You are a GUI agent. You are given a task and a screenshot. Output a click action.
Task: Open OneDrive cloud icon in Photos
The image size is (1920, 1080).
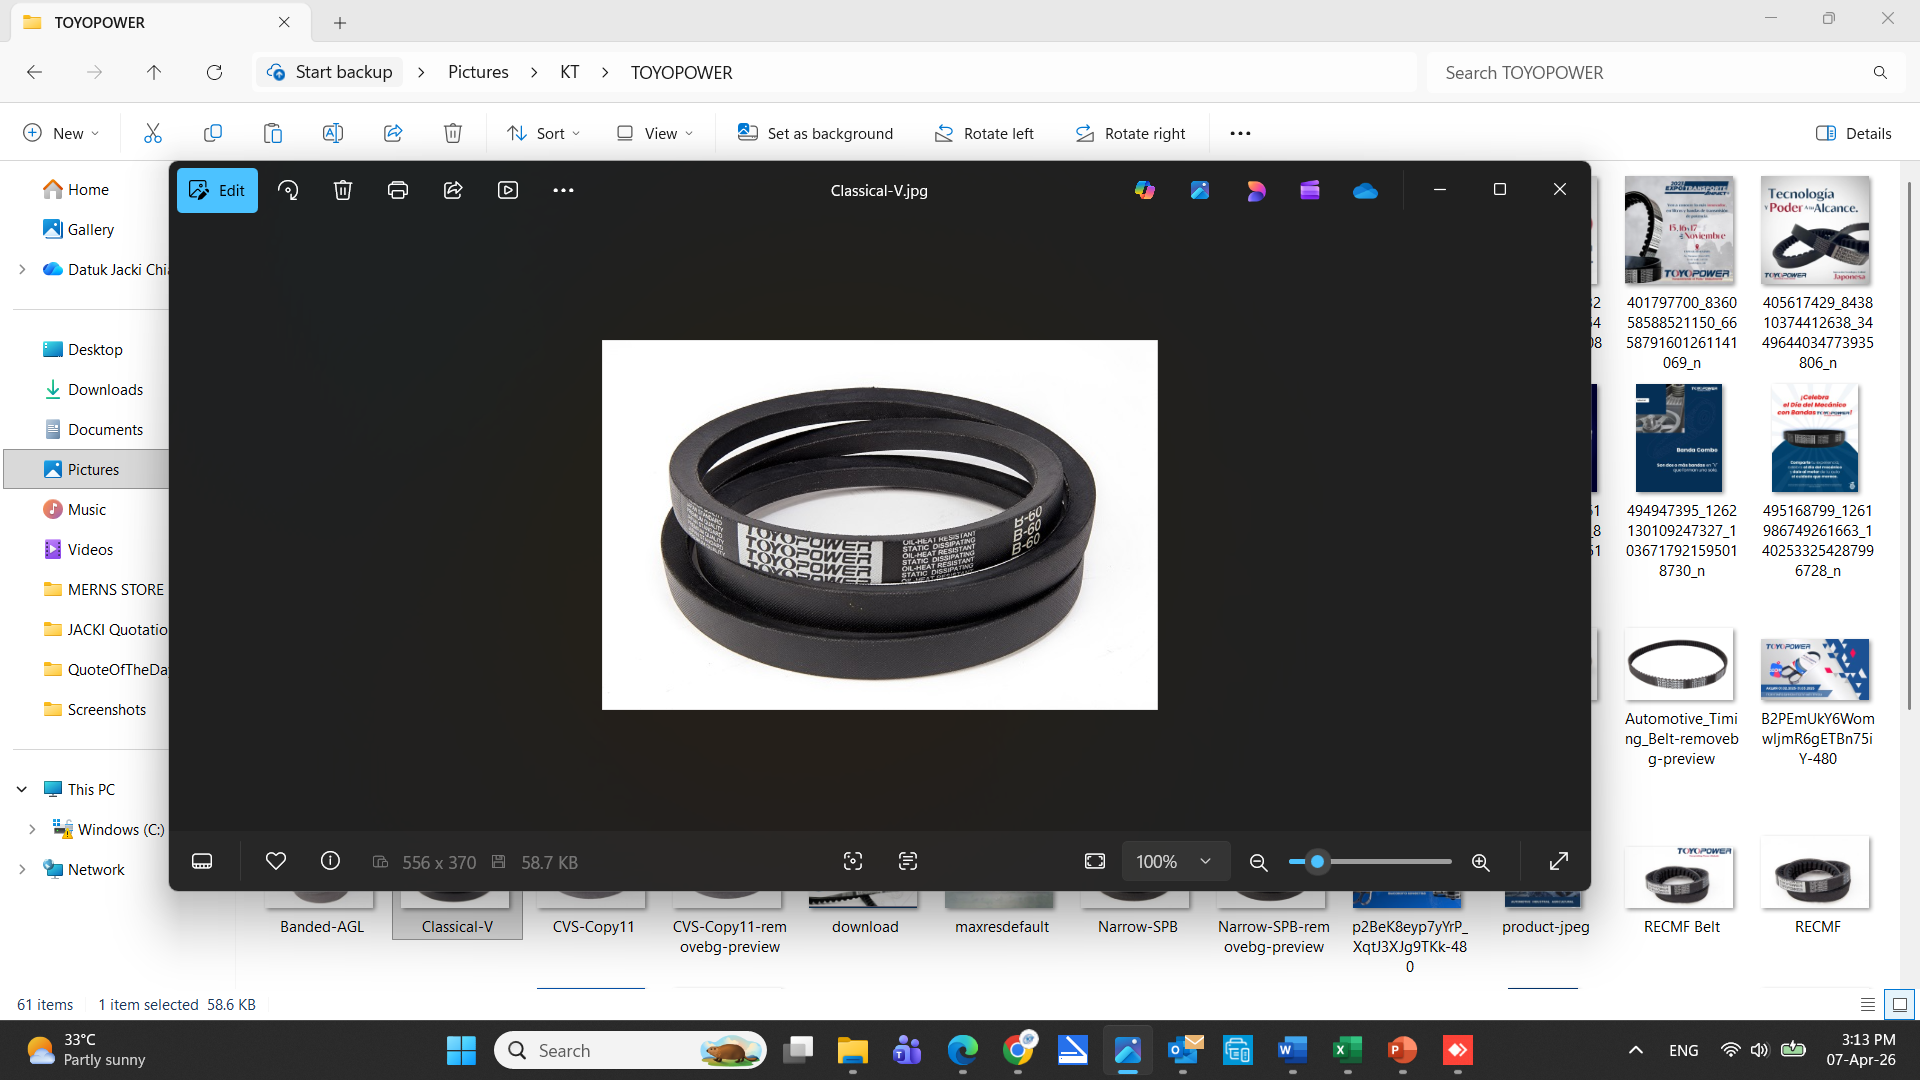pos(1365,190)
